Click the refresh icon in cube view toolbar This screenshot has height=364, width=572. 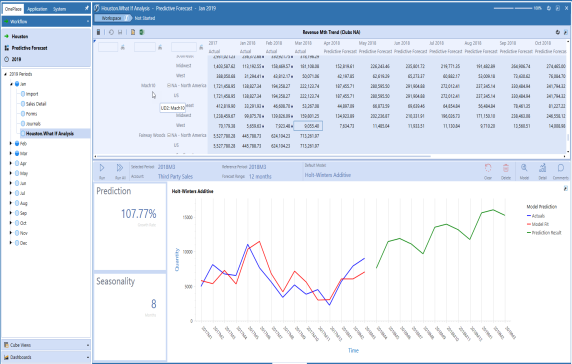[111, 32]
